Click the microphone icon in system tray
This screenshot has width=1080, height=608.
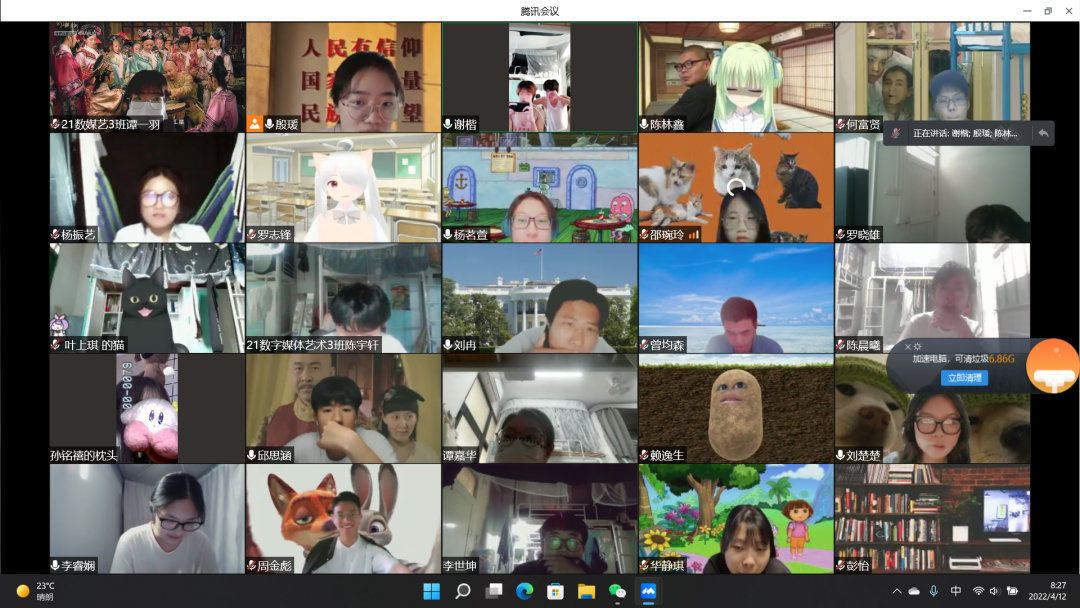[934, 591]
